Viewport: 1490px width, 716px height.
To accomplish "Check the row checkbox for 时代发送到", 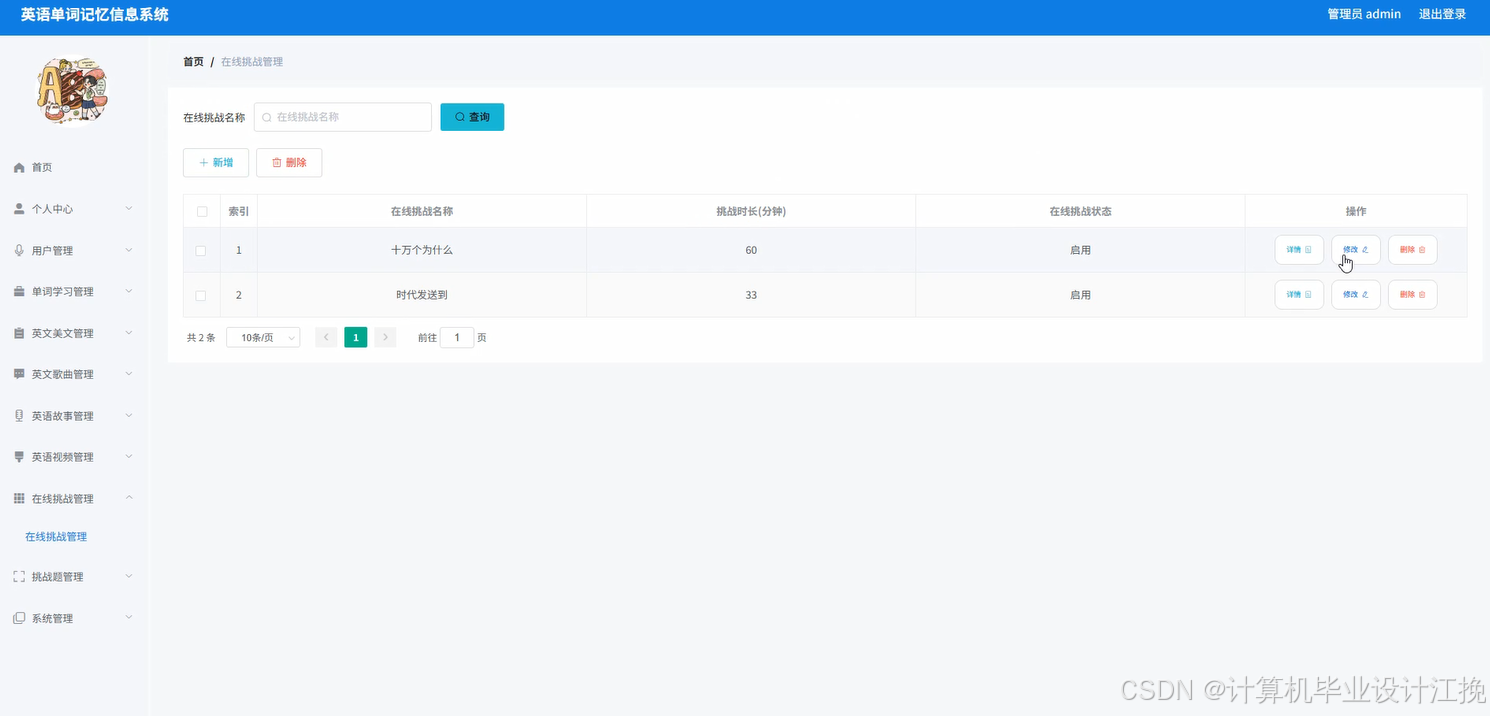I will tap(201, 296).
